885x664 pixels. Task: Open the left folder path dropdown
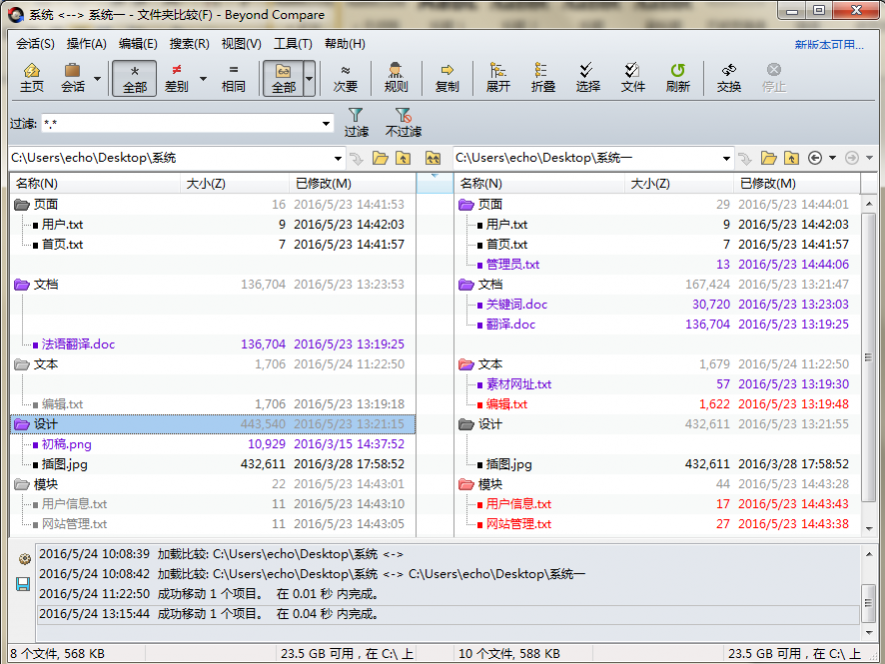click(x=338, y=158)
